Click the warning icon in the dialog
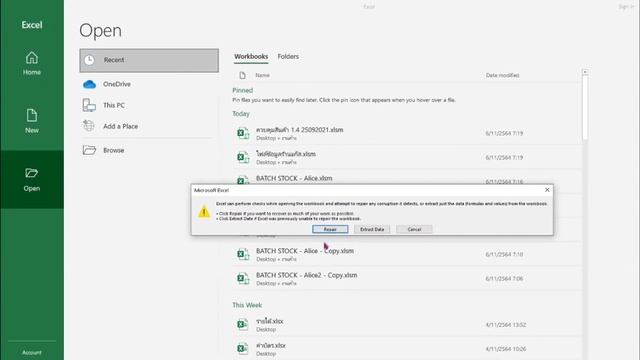Viewport: 640px width, 360px height. [204, 212]
